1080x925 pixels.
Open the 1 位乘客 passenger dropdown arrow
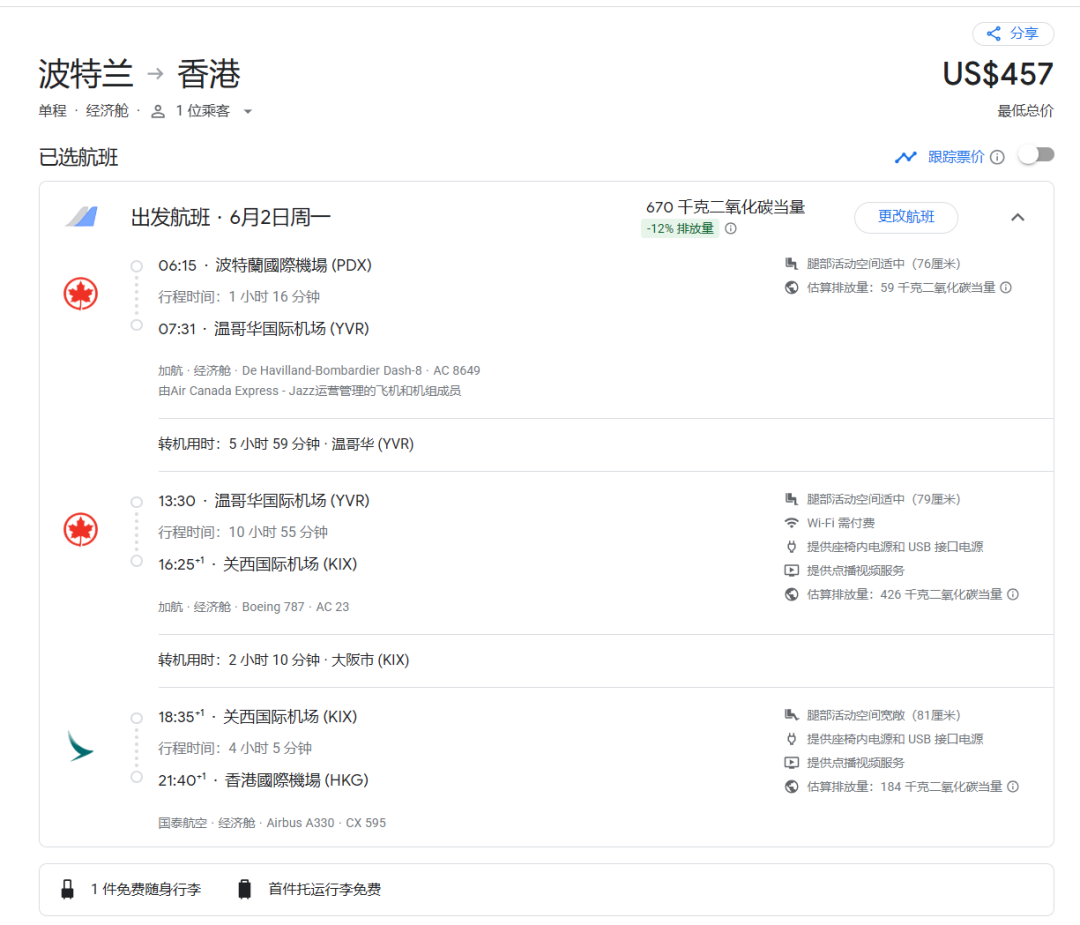[248, 111]
